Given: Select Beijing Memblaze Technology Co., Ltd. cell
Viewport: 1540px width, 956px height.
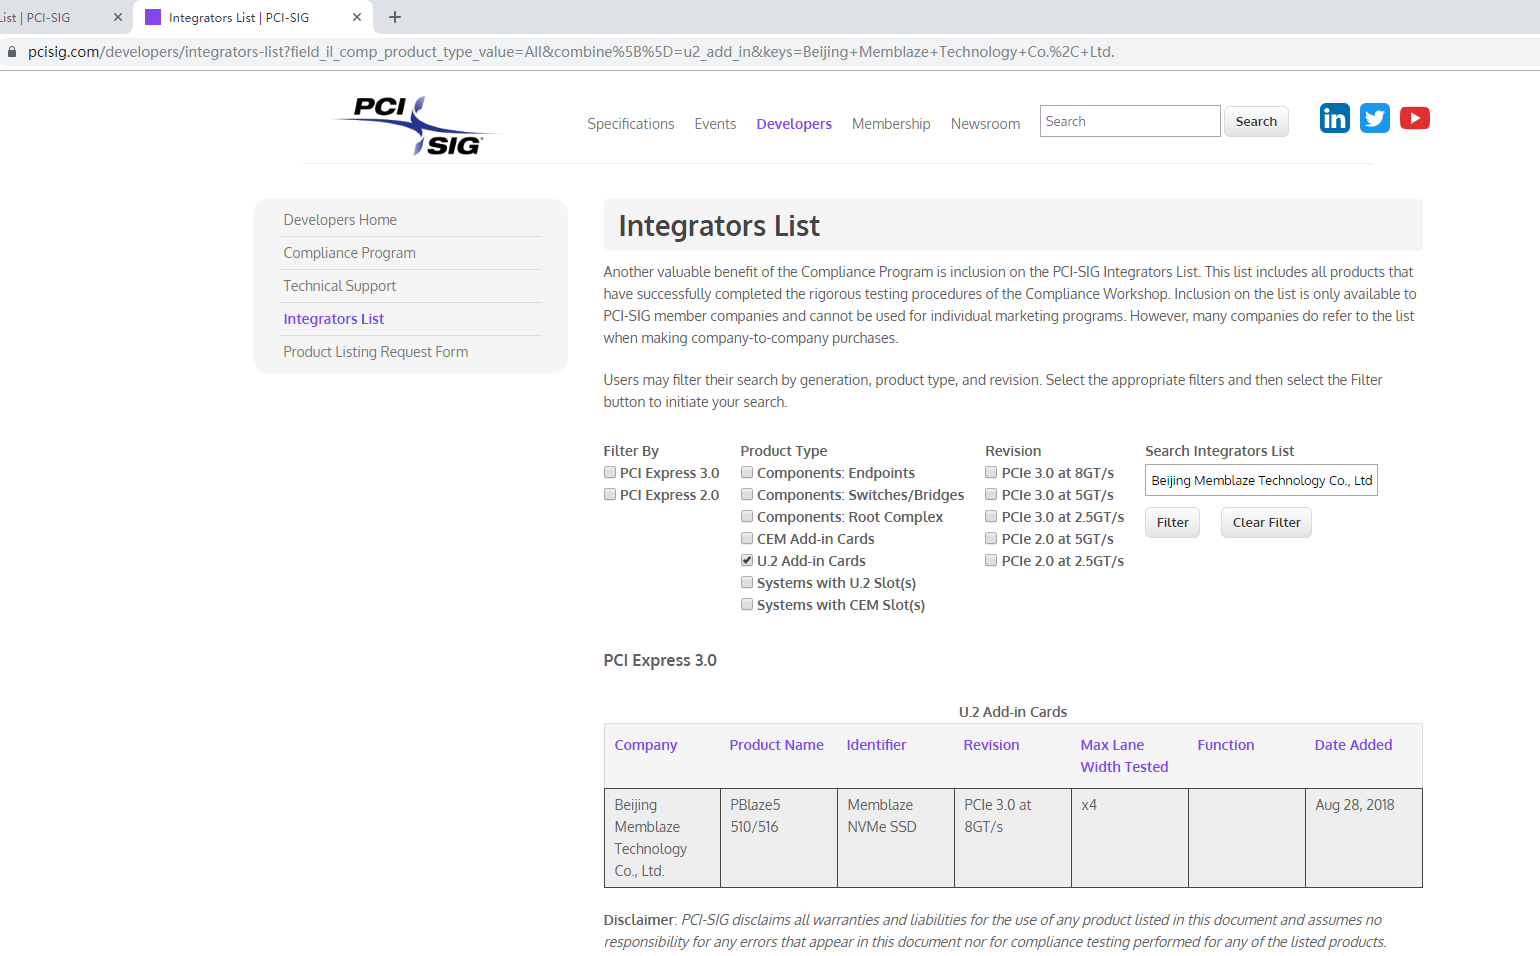Looking at the screenshot, I should coord(662,838).
